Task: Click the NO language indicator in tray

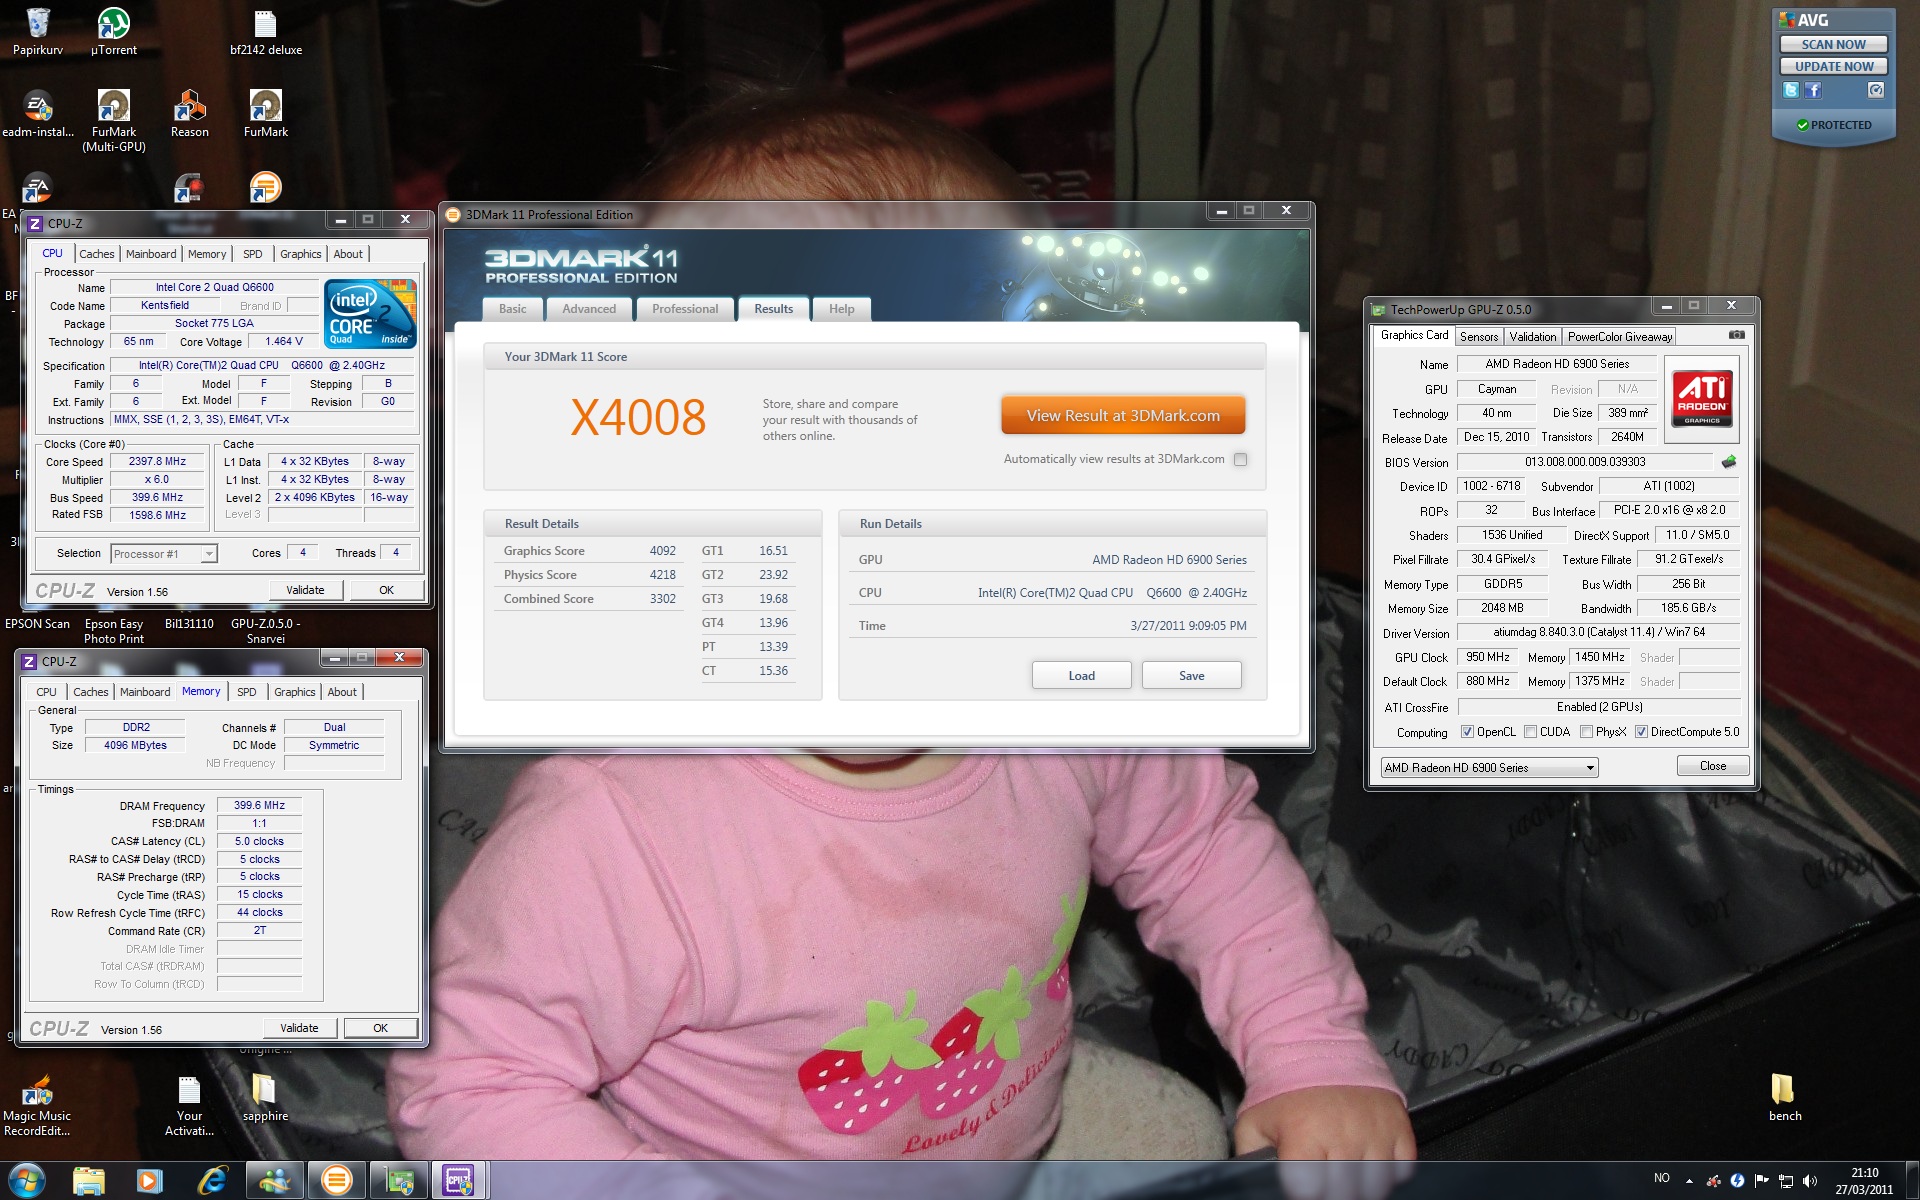Action: pos(1662,1178)
